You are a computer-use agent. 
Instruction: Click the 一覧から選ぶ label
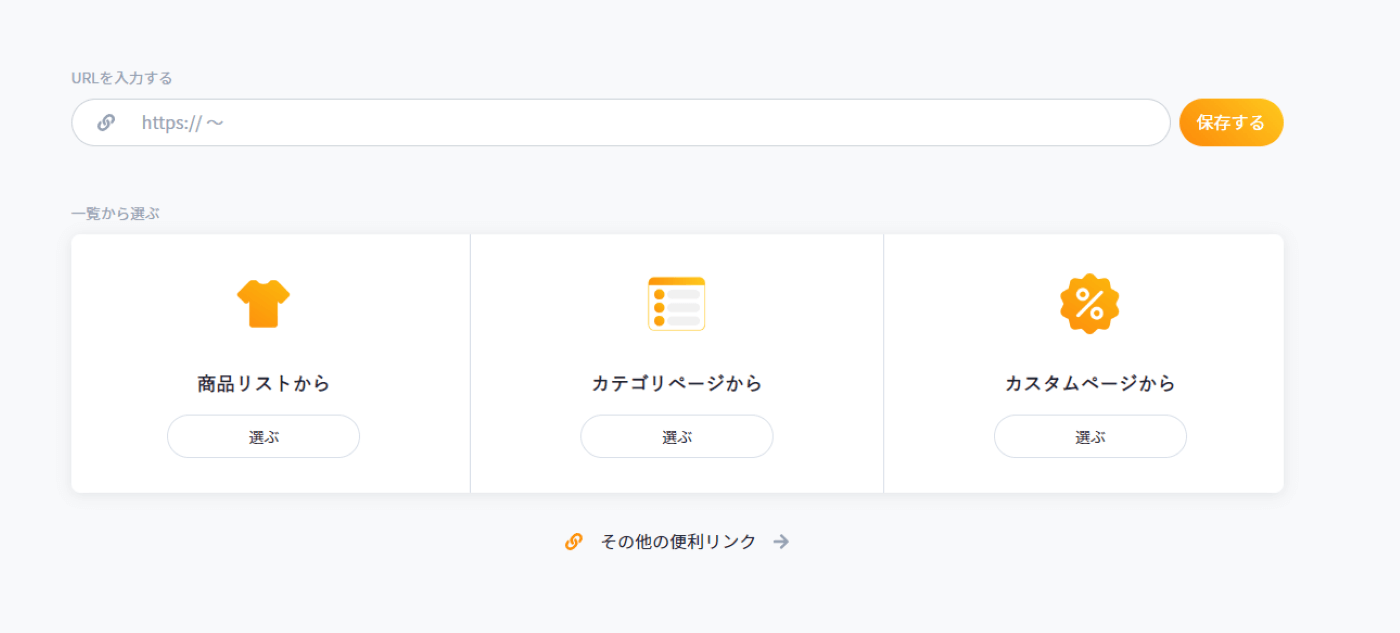click(115, 213)
